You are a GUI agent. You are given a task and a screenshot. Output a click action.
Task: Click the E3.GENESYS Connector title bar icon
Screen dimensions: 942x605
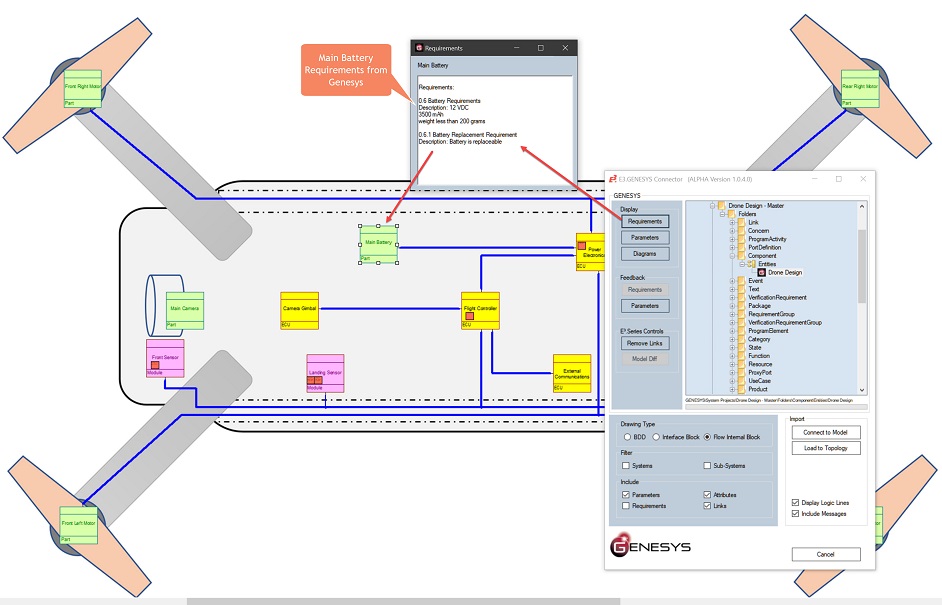pyautogui.click(x=613, y=179)
